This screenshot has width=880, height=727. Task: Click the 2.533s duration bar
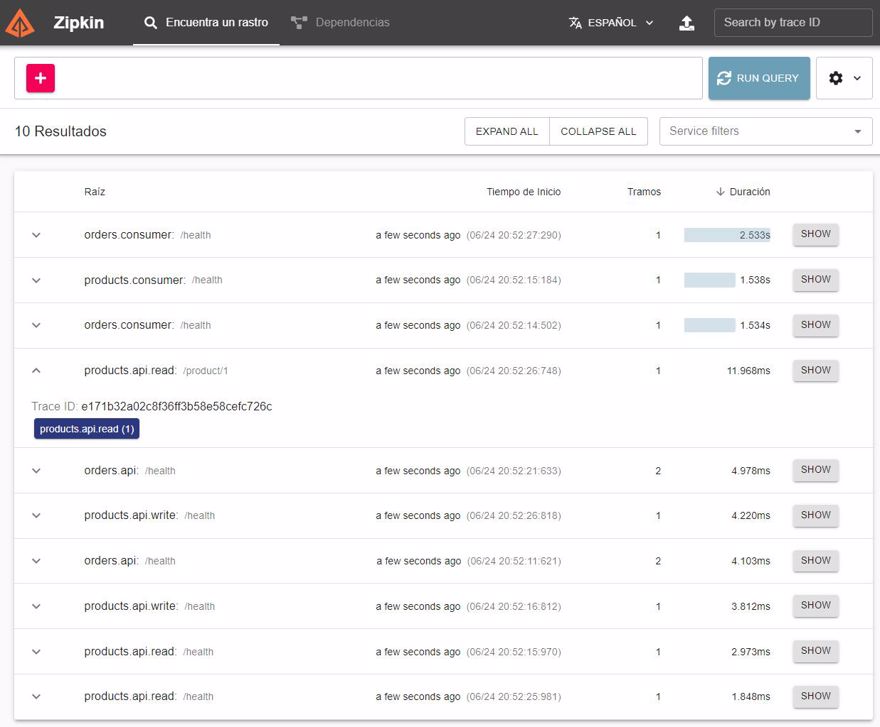tap(727, 235)
